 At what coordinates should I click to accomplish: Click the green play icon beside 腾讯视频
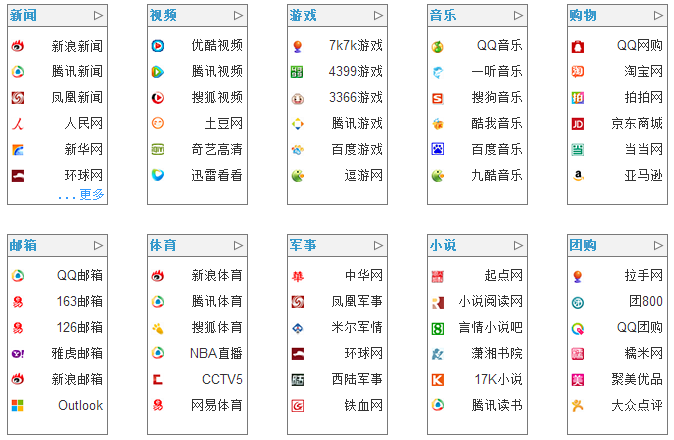tap(158, 72)
